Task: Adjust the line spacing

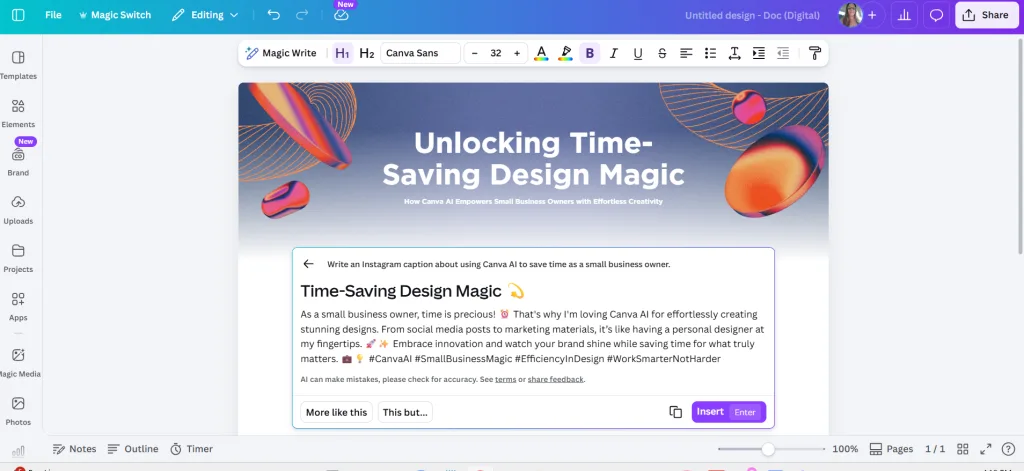Action: [735, 53]
